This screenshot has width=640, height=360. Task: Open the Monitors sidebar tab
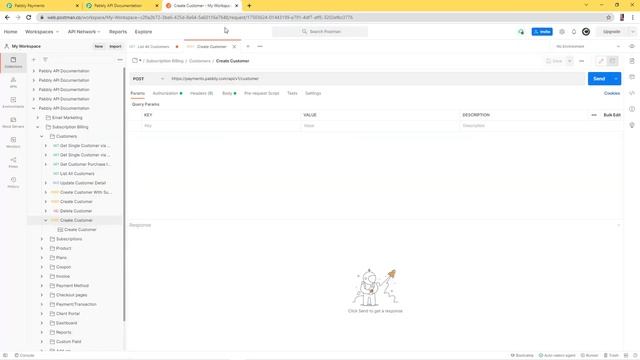click(x=13, y=142)
